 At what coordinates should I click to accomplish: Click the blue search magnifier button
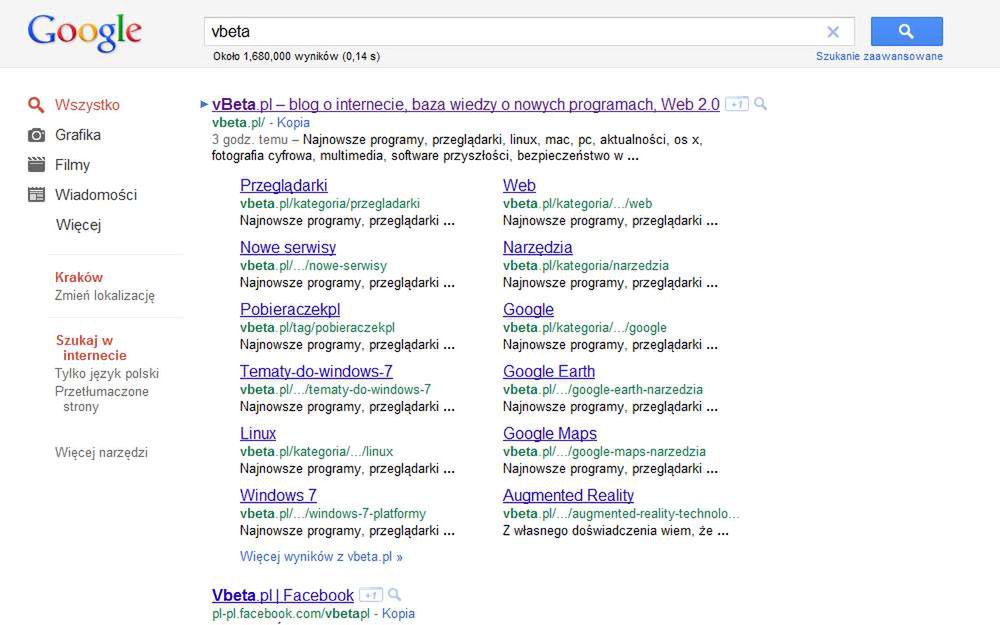pos(906,31)
